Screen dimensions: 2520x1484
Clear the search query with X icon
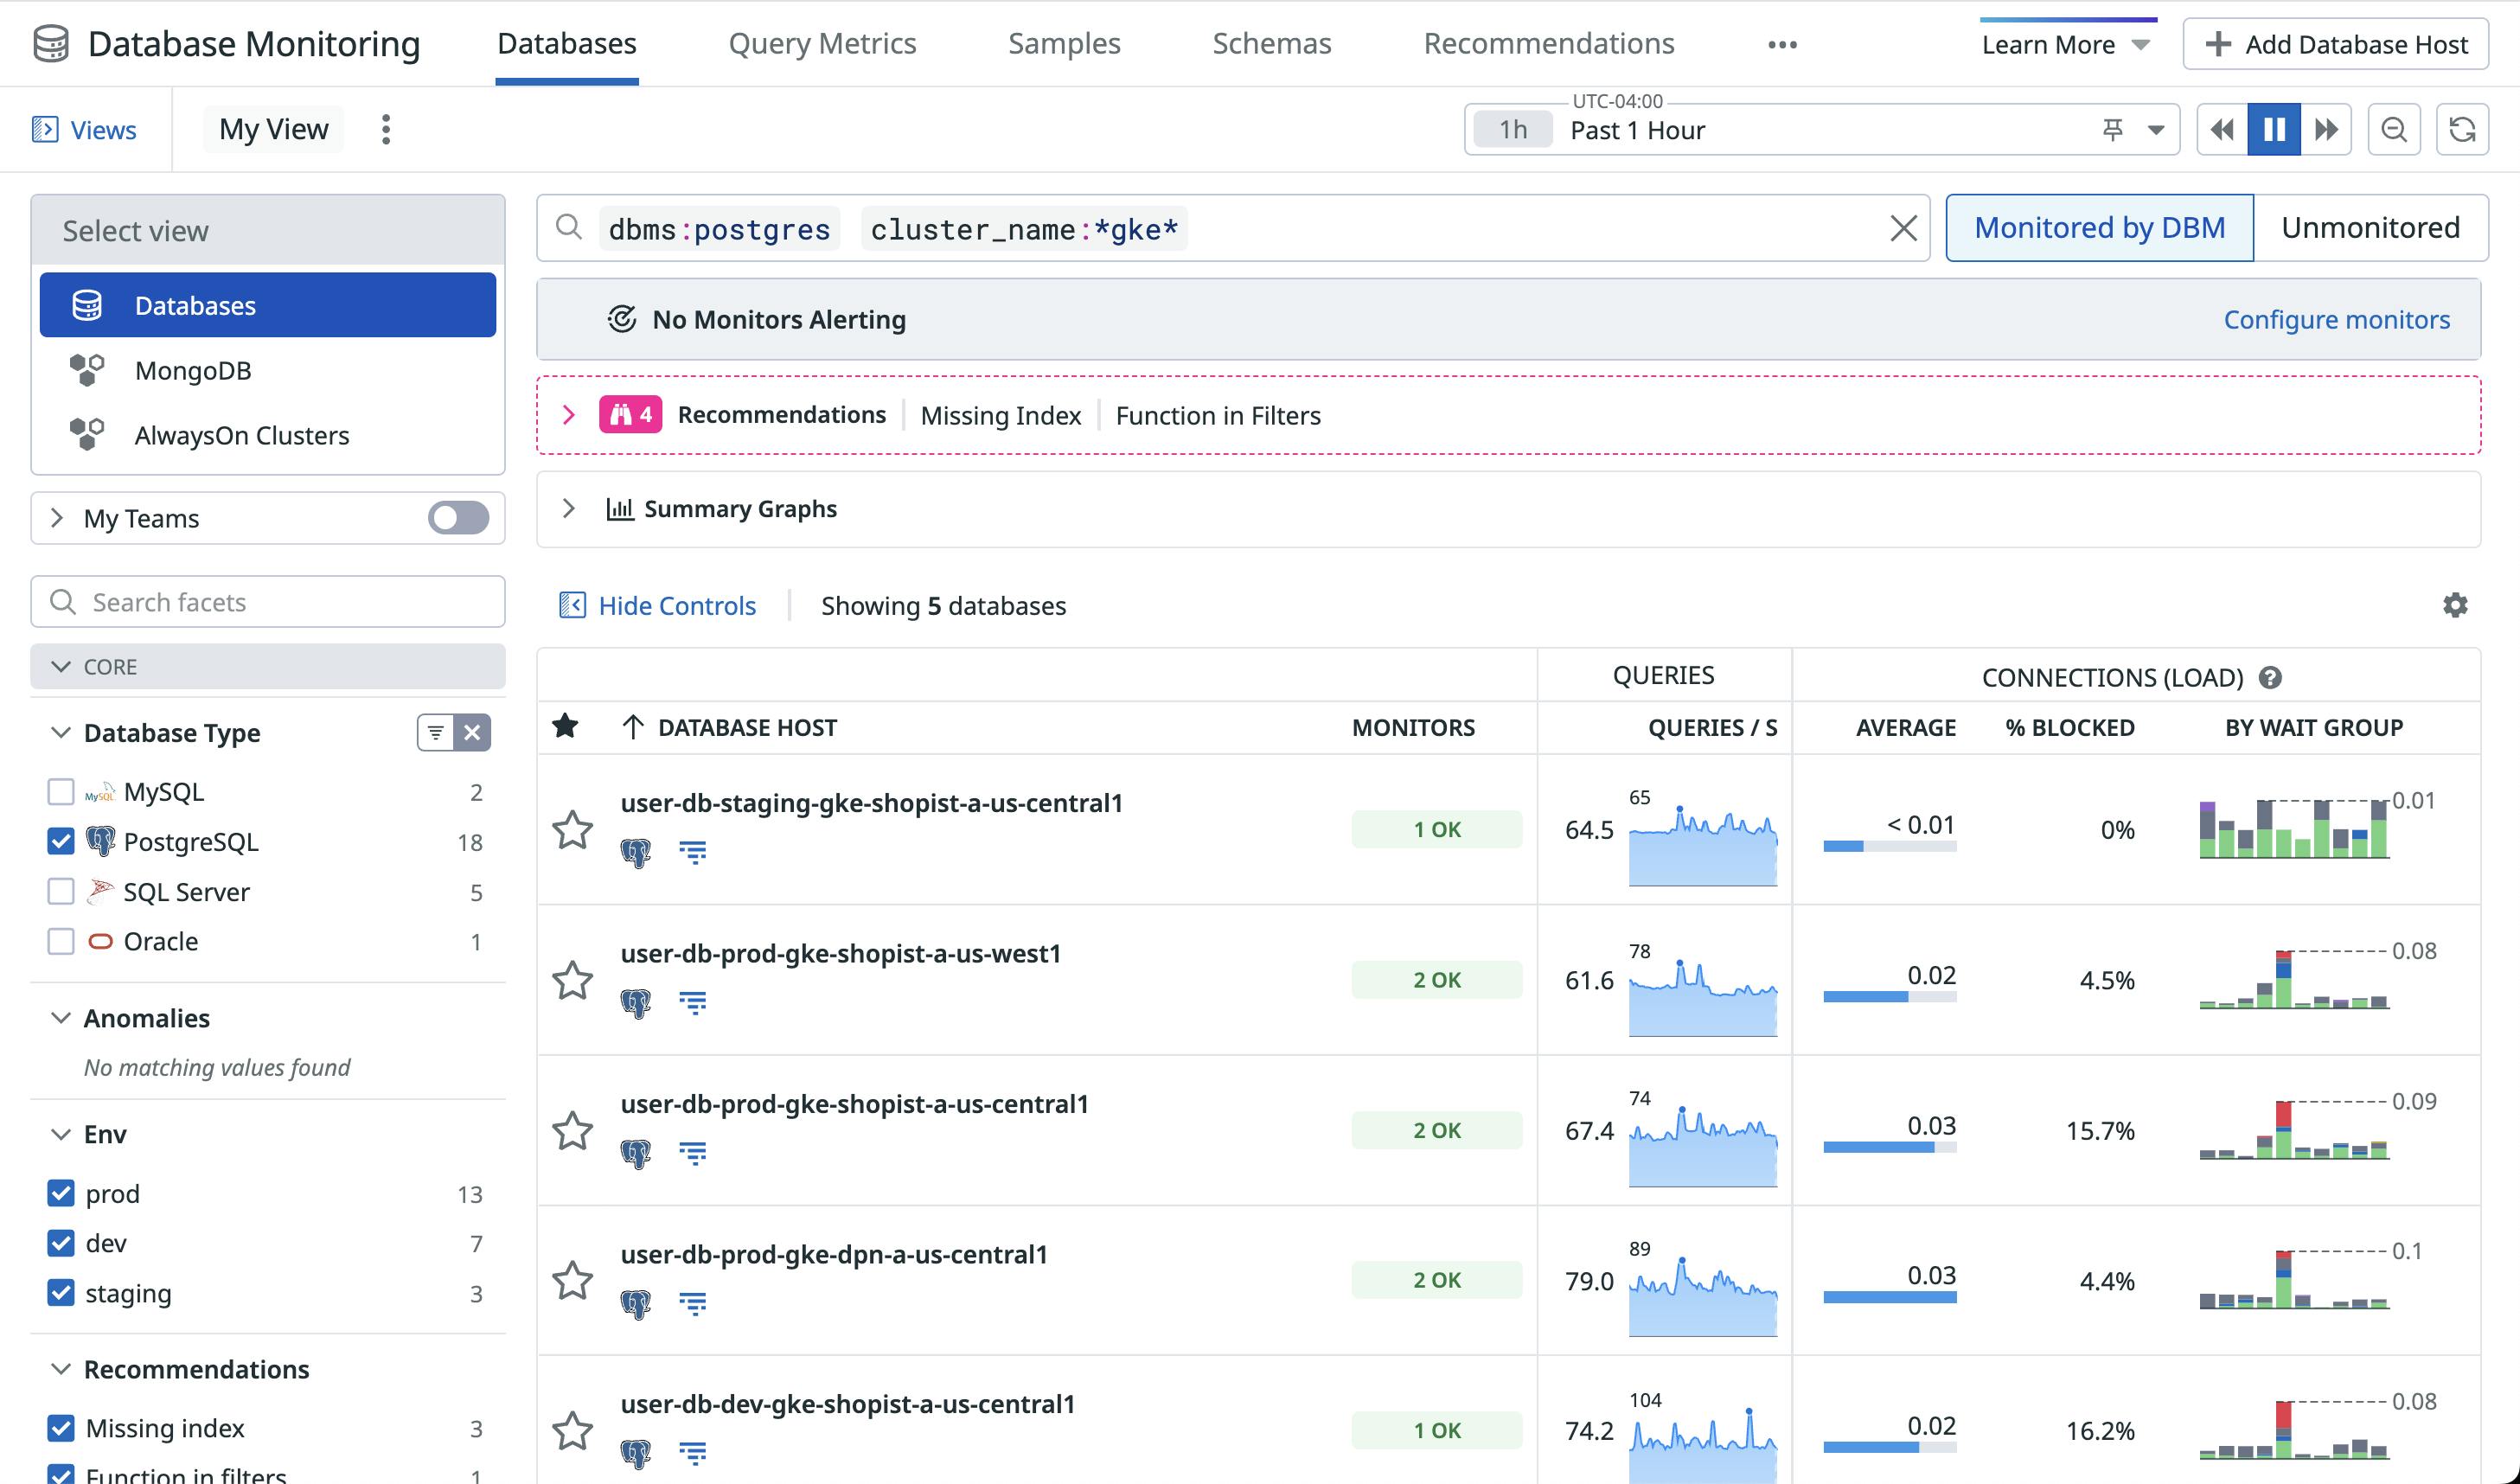1903,228
